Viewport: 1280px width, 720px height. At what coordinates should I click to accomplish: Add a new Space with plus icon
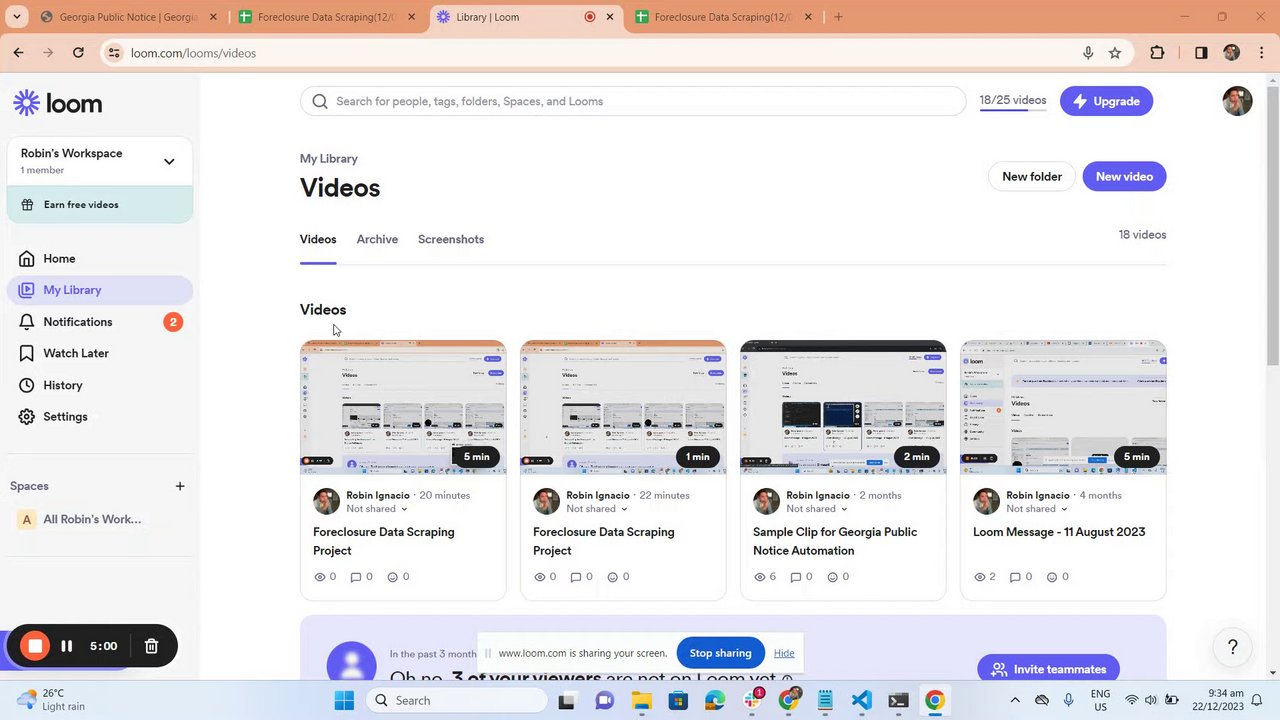pyautogui.click(x=180, y=486)
